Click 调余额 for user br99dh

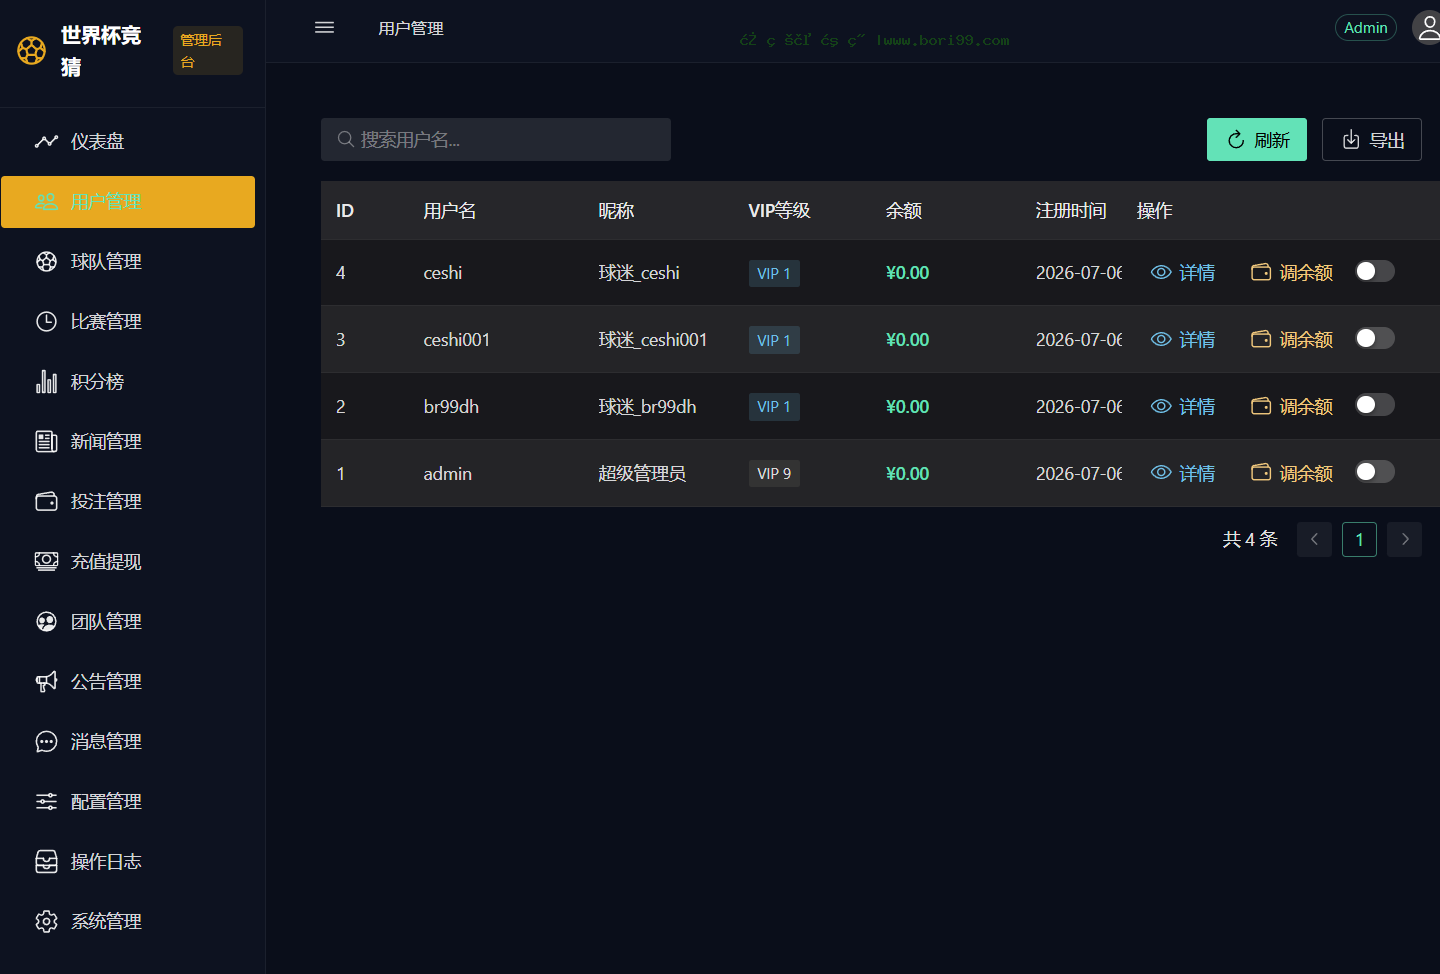1292,407
